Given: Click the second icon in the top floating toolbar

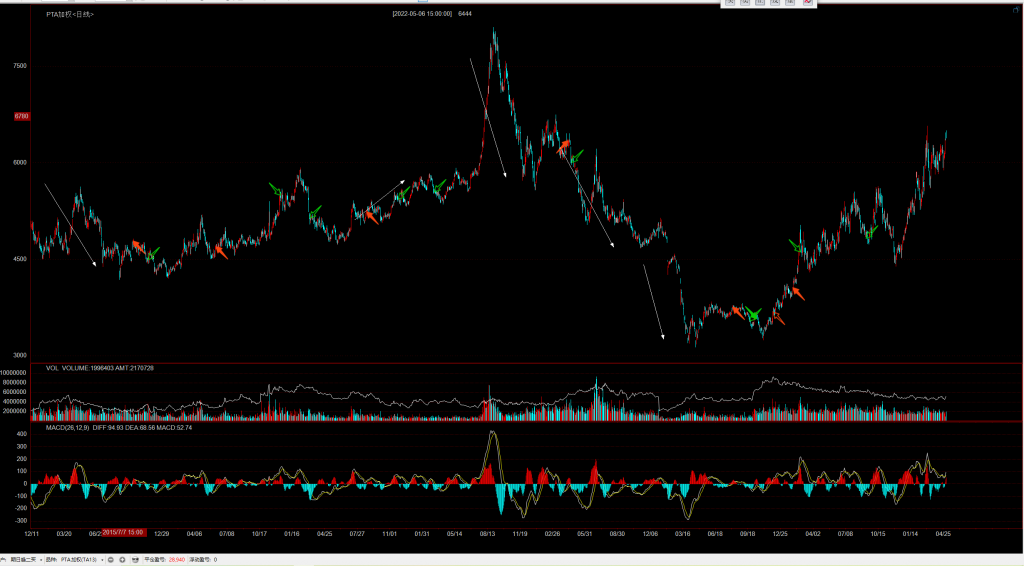Looking at the screenshot, I should click(746, 3).
